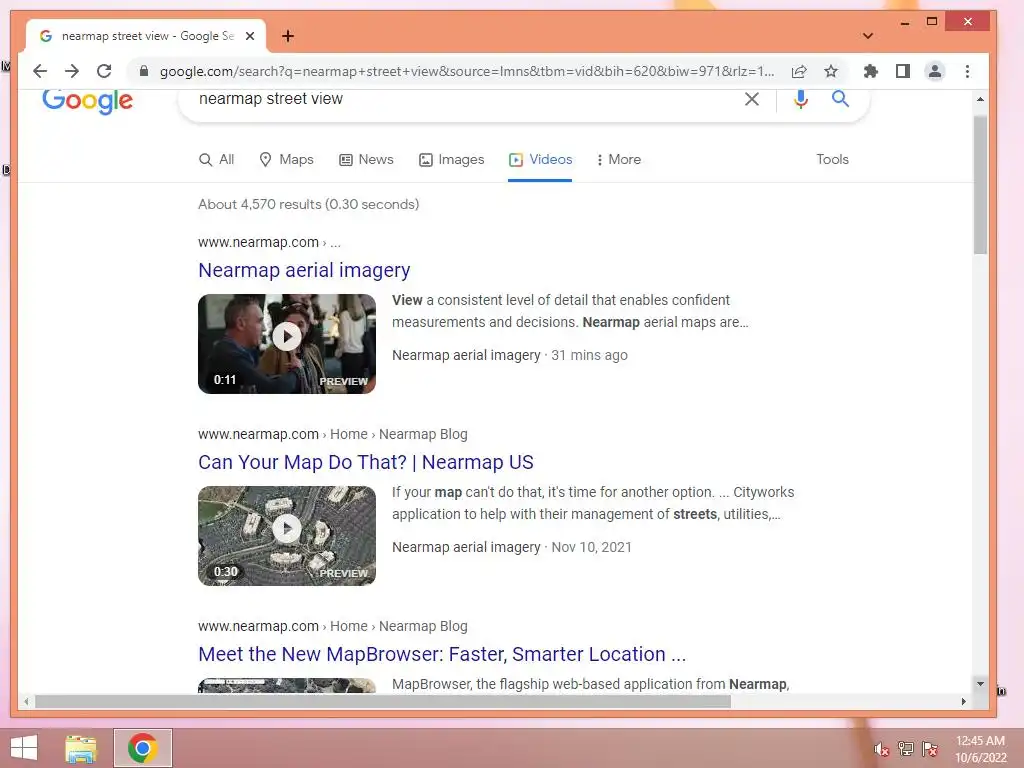Screen dimensions: 1024x768
Task: Submit the search with the magnifier icon
Action: (840, 99)
